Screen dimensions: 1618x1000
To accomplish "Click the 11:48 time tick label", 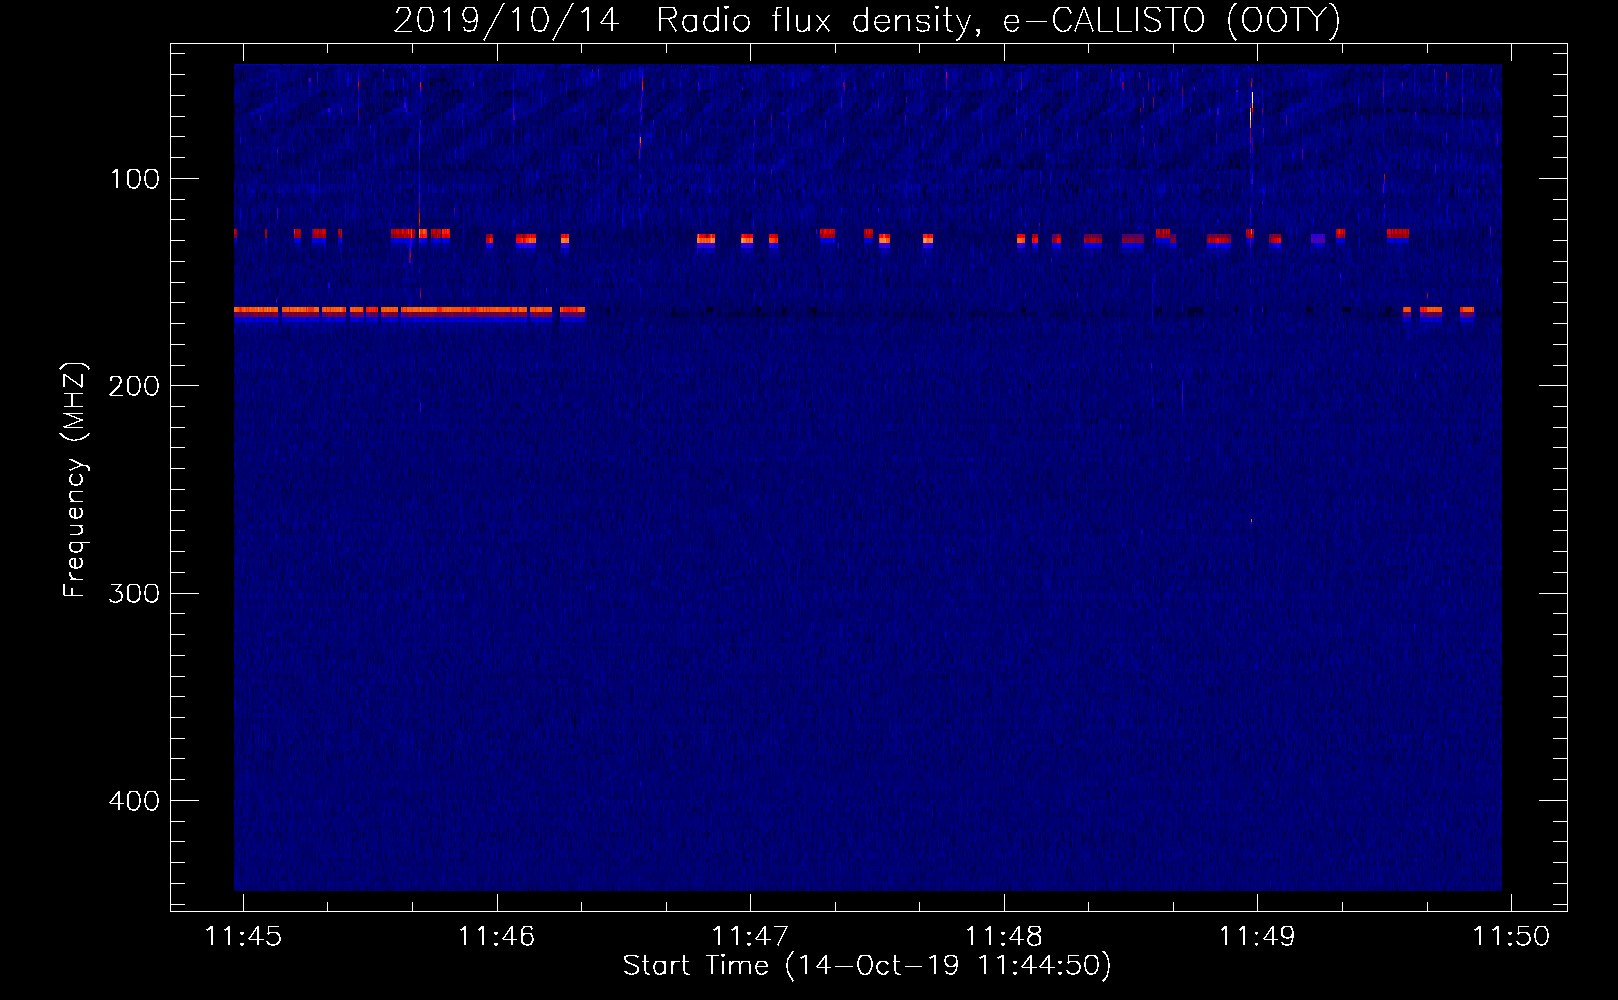I will click(1004, 936).
